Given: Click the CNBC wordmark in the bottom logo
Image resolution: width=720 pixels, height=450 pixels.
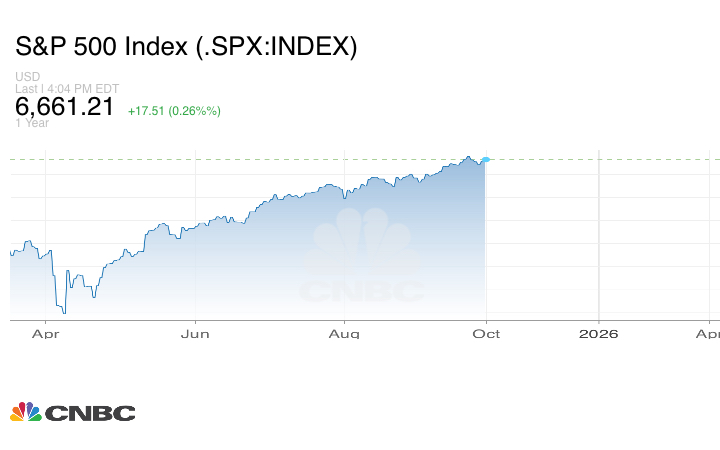Looking at the screenshot, I should 90,412.
